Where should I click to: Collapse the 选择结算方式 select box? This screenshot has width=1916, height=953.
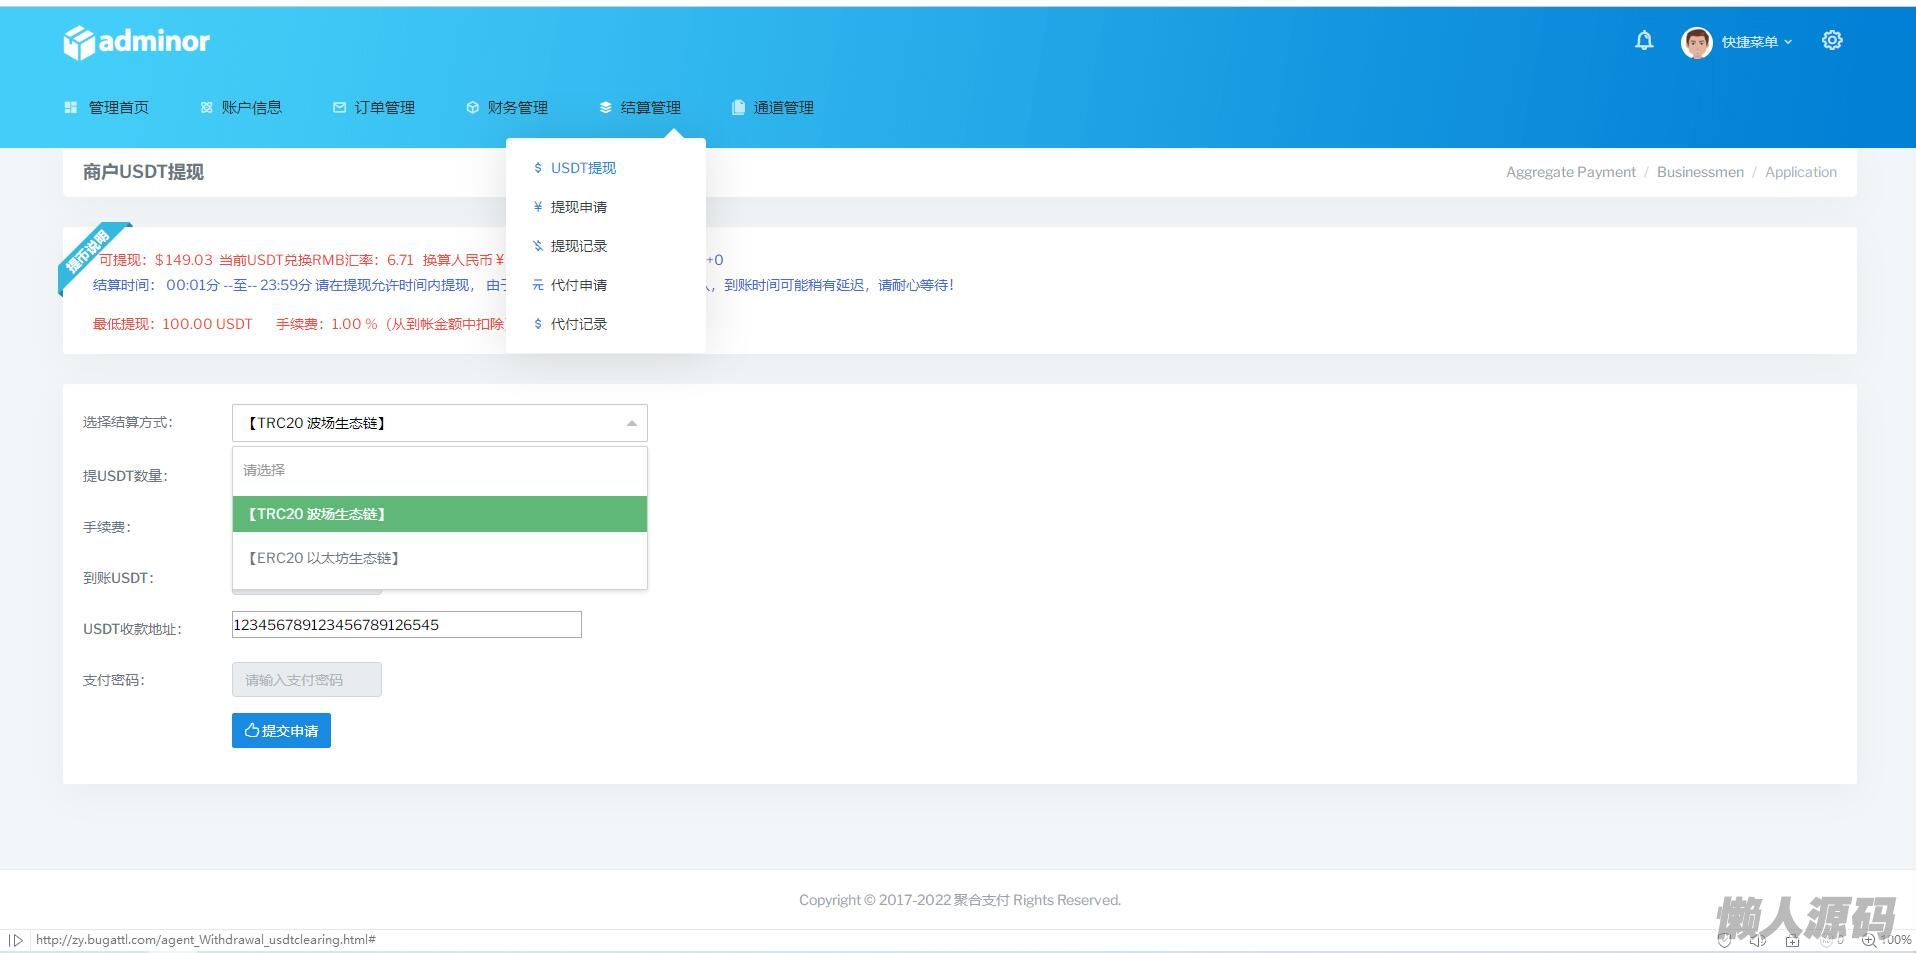(x=439, y=423)
